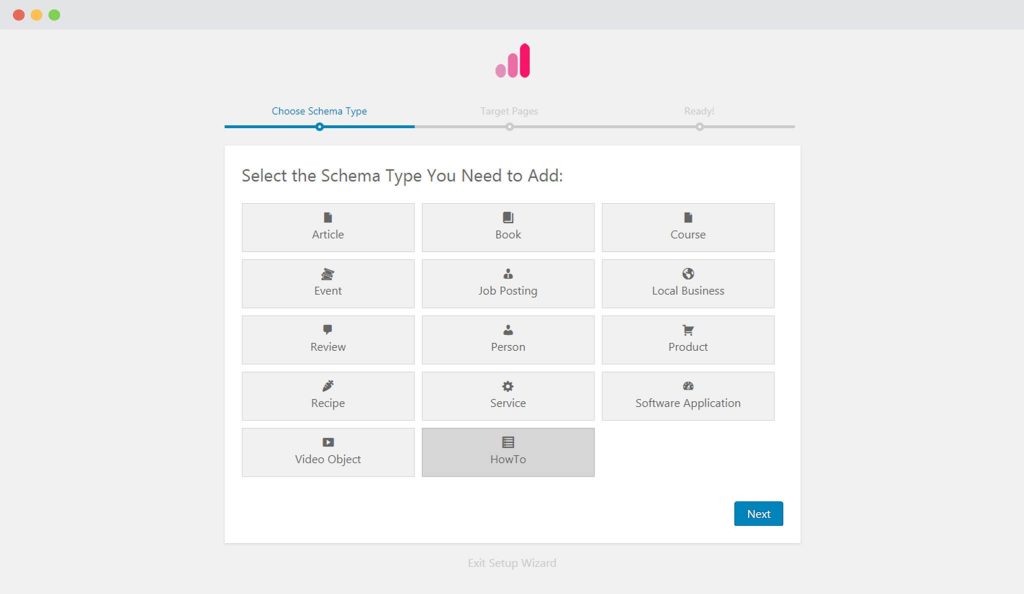Image resolution: width=1024 pixels, height=594 pixels.
Task: Pick the Person schema type
Action: coord(508,339)
